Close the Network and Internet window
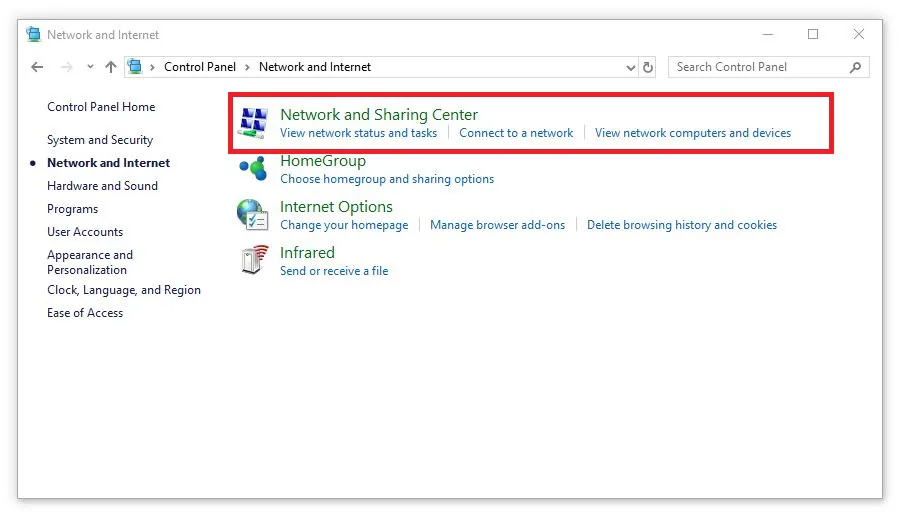Viewport: 907px width, 522px height. (859, 35)
